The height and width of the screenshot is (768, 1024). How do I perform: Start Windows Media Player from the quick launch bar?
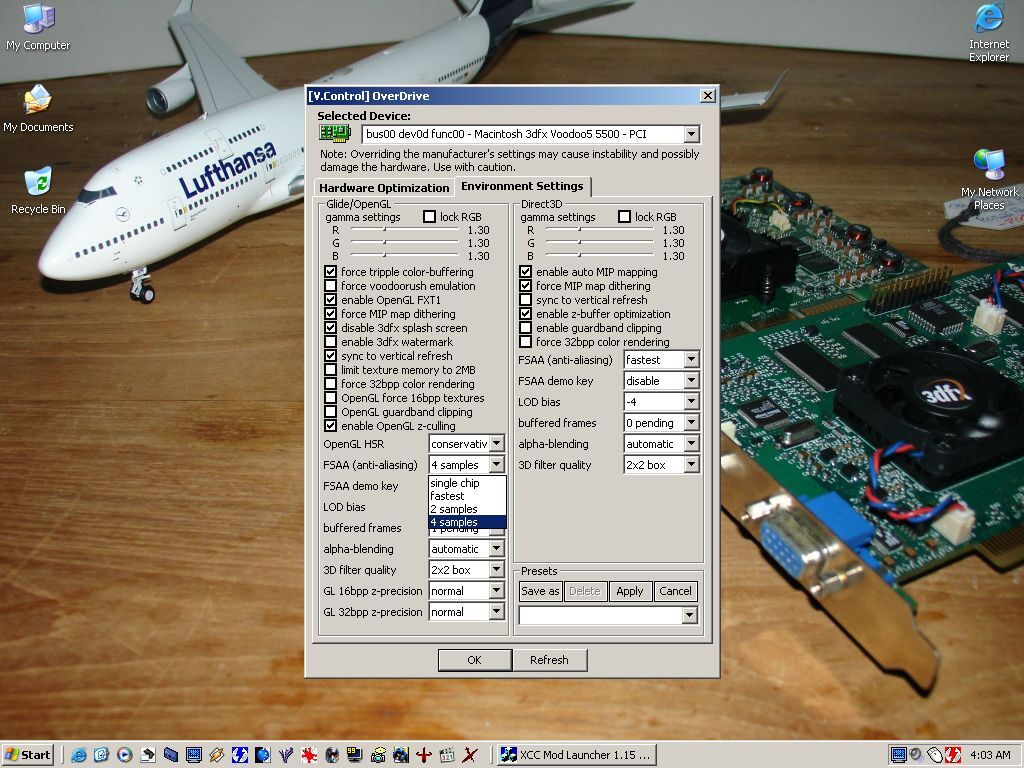pyautogui.click(x=124, y=755)
